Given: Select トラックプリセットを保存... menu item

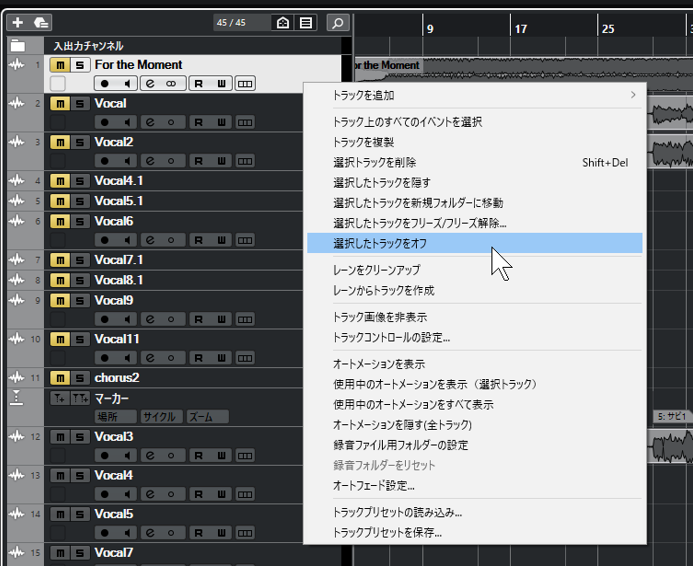Looking at the screenshot, I should point(475,532).
